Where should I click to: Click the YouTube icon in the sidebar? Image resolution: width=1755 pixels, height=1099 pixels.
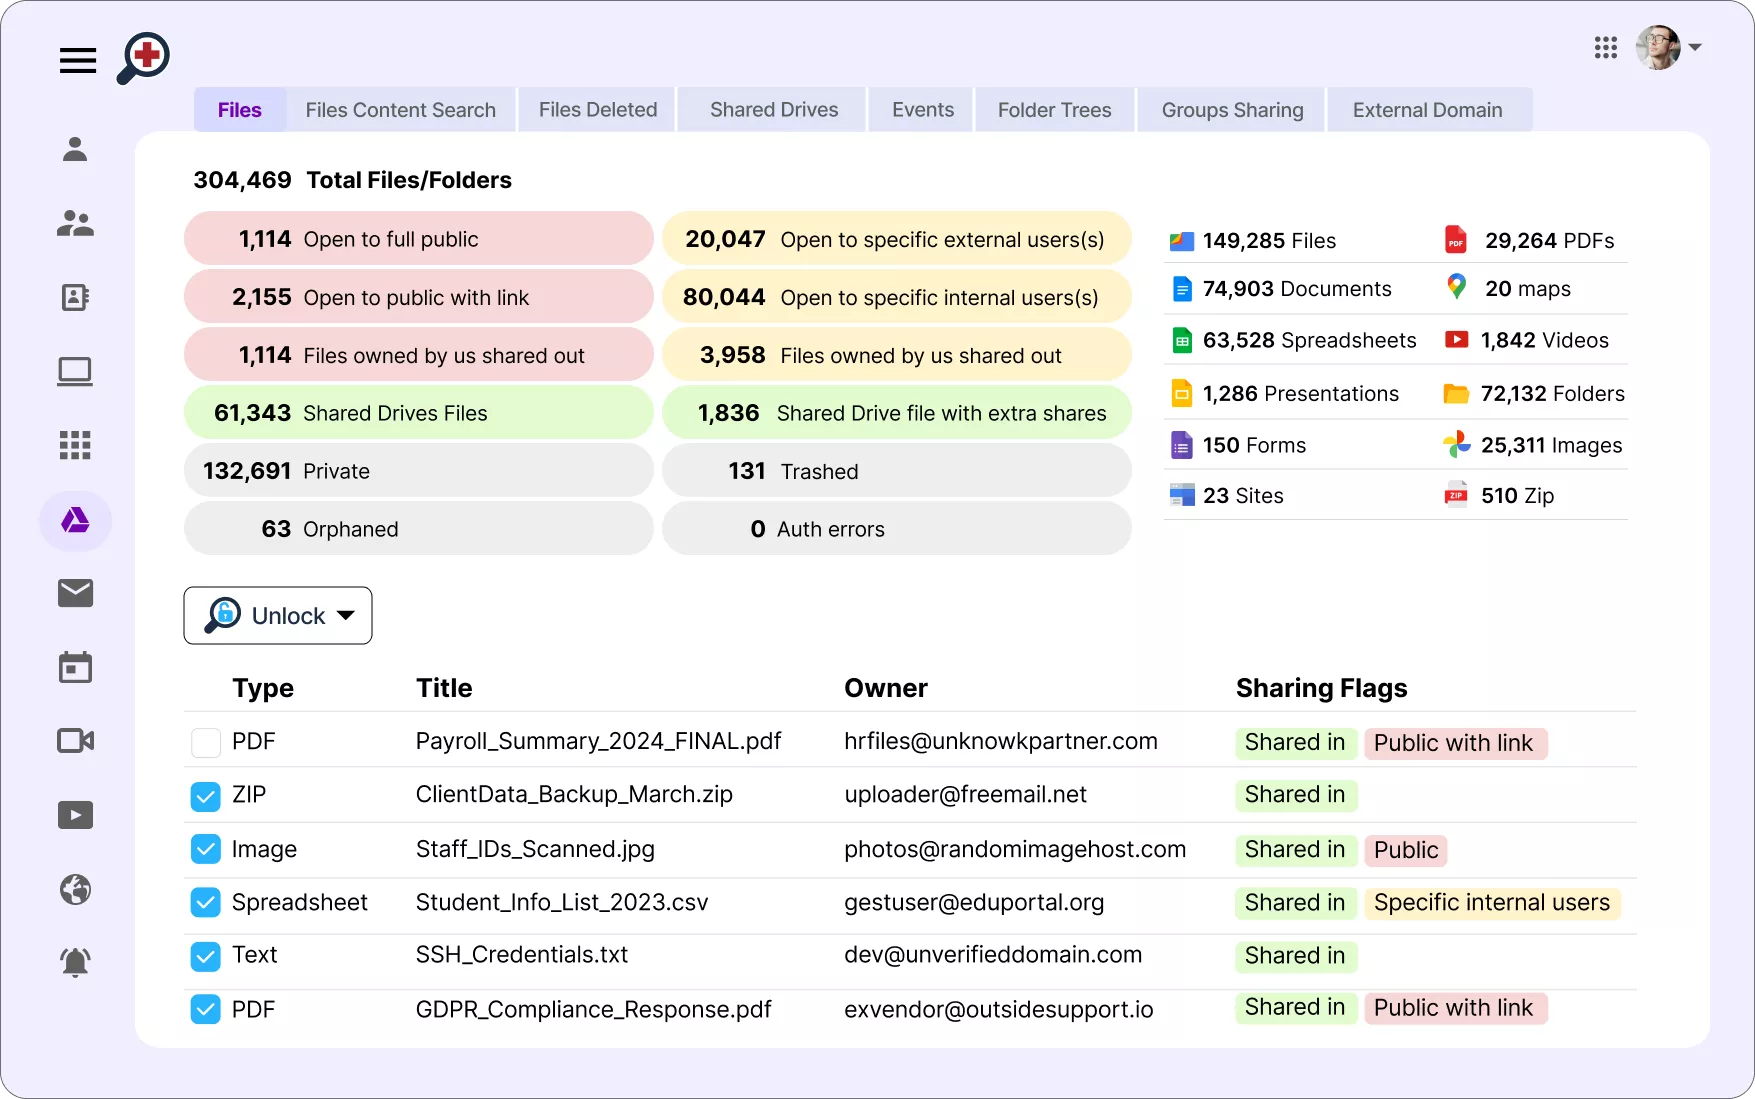click(x=75, y=815)
